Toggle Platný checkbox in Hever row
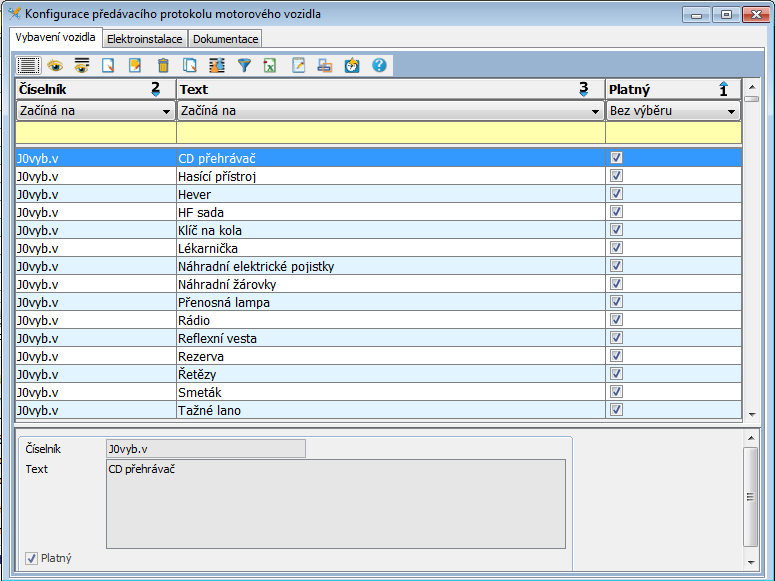This screenshot has height=581, width=775. pyautogui.click(x=616, y=194)
